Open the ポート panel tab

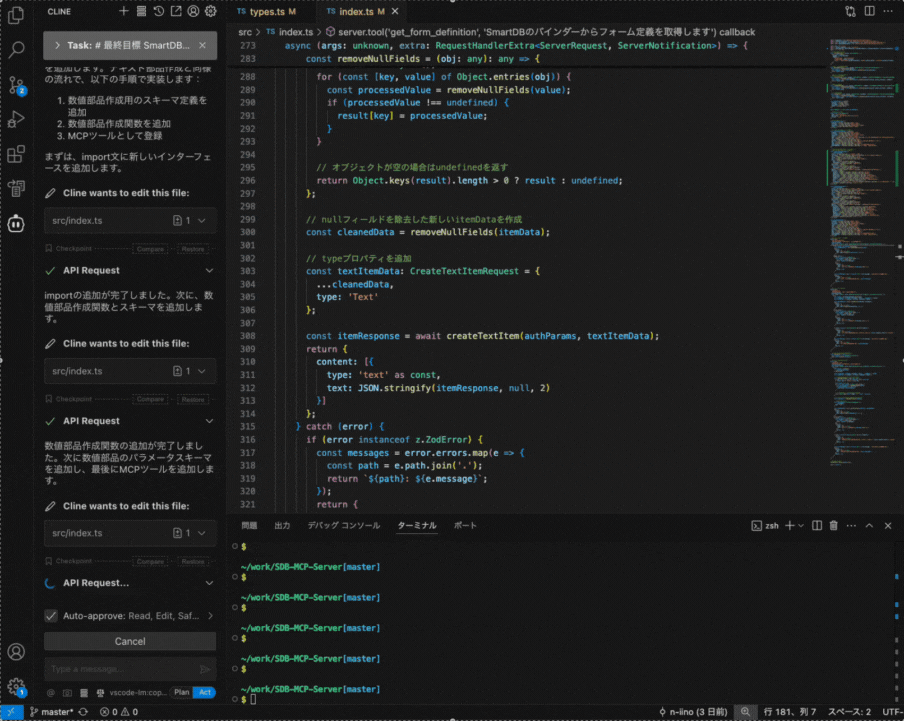[x=465, y=526]
